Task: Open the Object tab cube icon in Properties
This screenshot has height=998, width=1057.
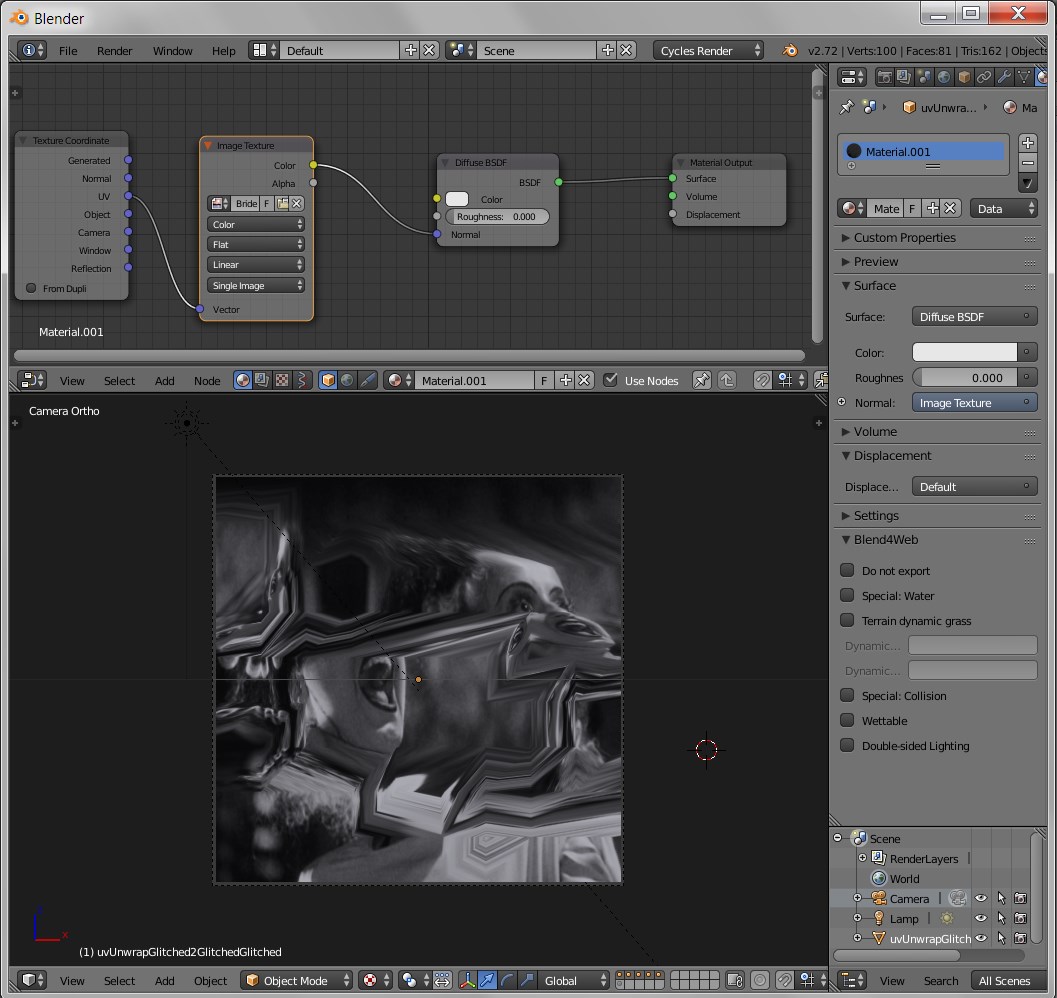Action: click(964, 77)
